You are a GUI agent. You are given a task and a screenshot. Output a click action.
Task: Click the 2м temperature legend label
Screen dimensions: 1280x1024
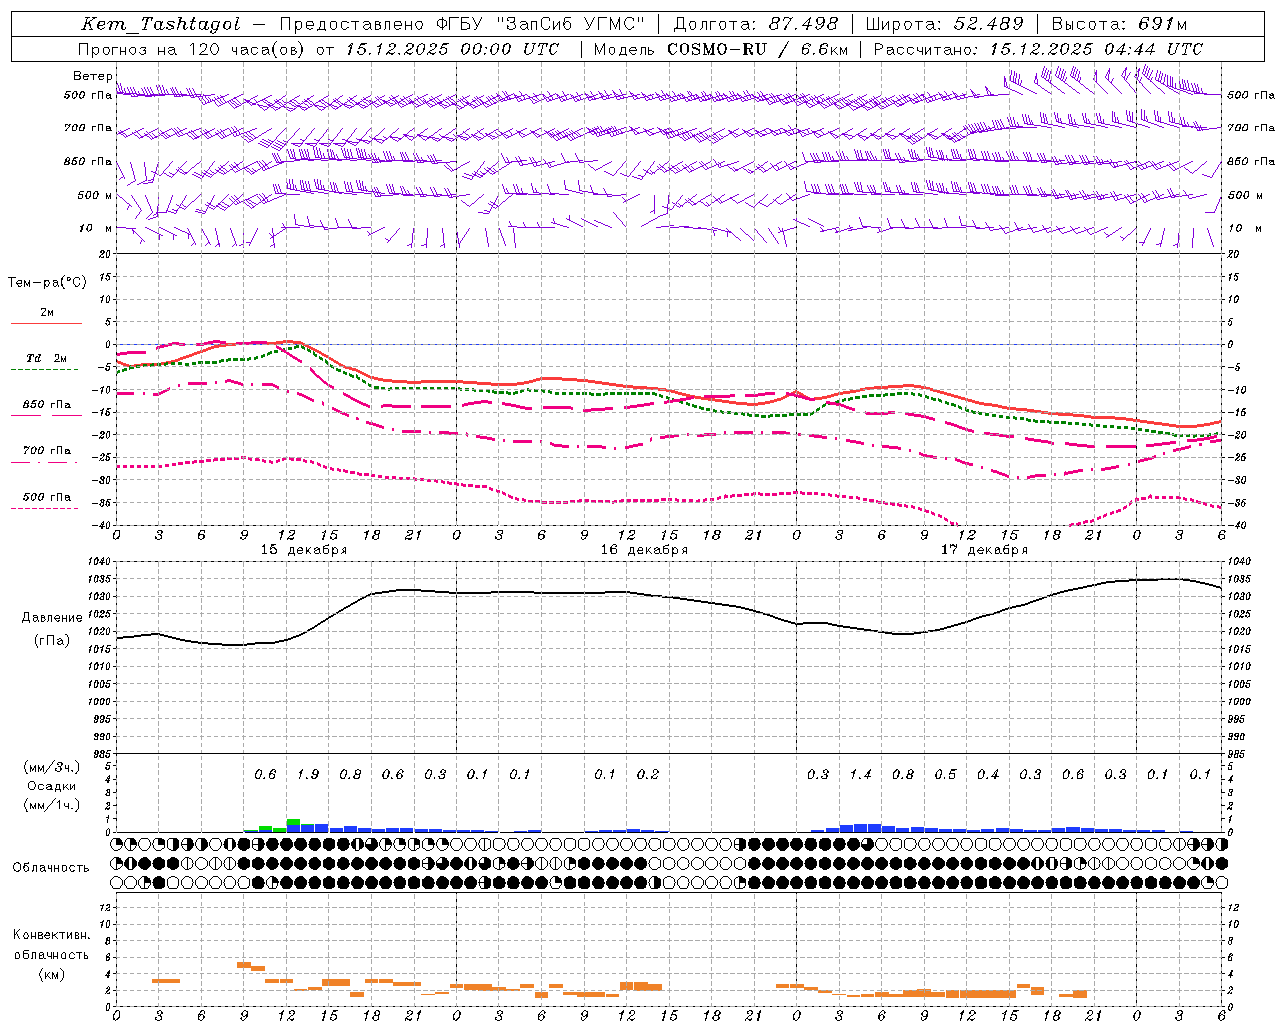point(47,313)
